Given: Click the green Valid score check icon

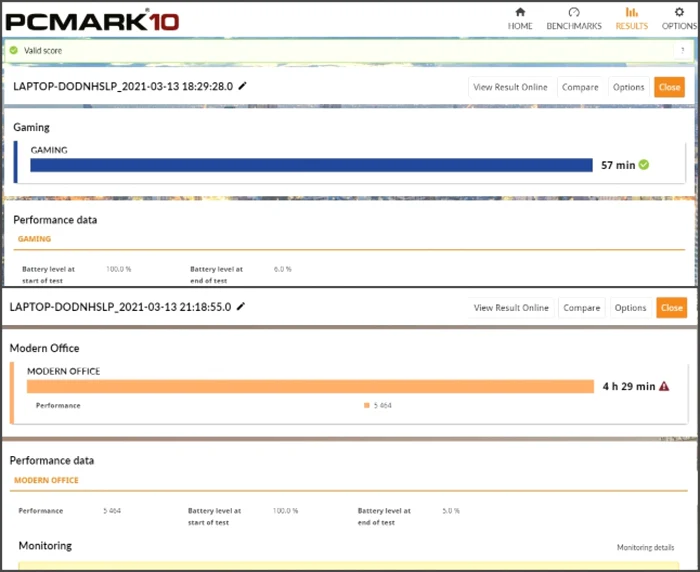Looking at the screenshot, I should [14, 50].
